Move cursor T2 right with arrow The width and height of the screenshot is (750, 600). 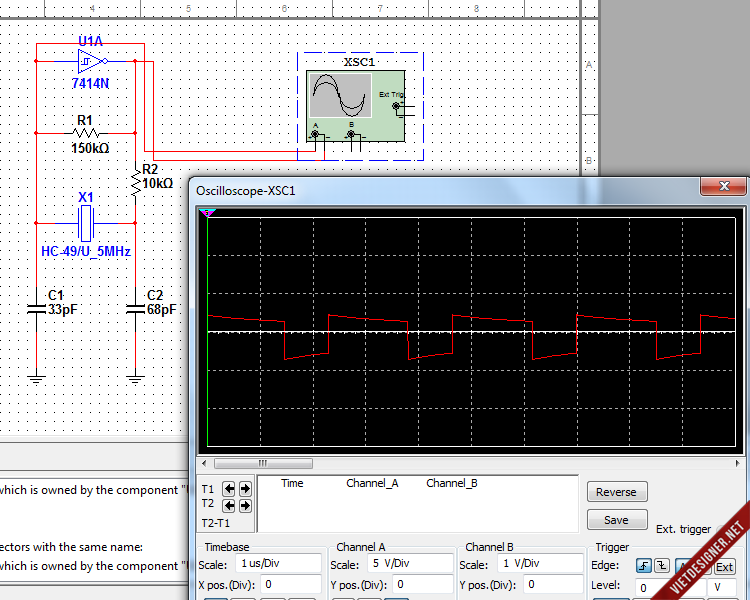(x=245, y=505)
